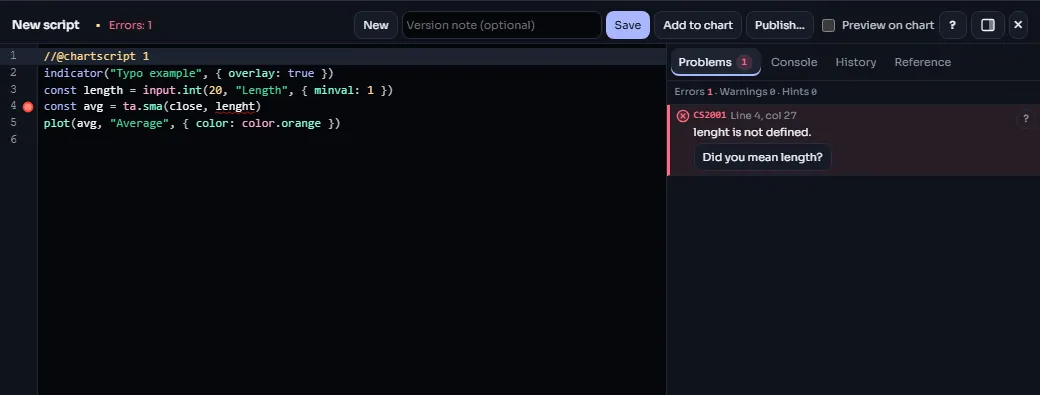
Task: Click the error circle icon beside CS2001
Action: [x=682, y=116]
